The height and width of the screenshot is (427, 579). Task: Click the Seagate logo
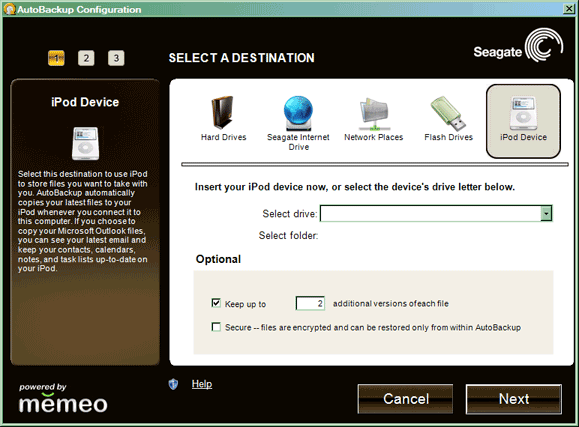coord(518,47)
